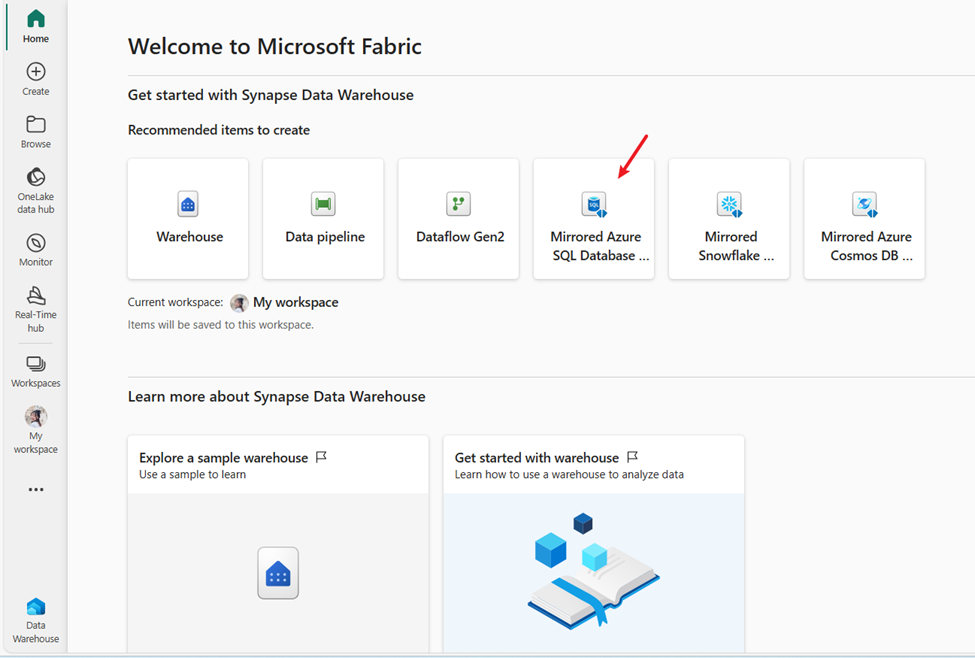Open the Real-Time hub
Image resolution: width=975 pixels, height=658 pixels.
[35, 309]
